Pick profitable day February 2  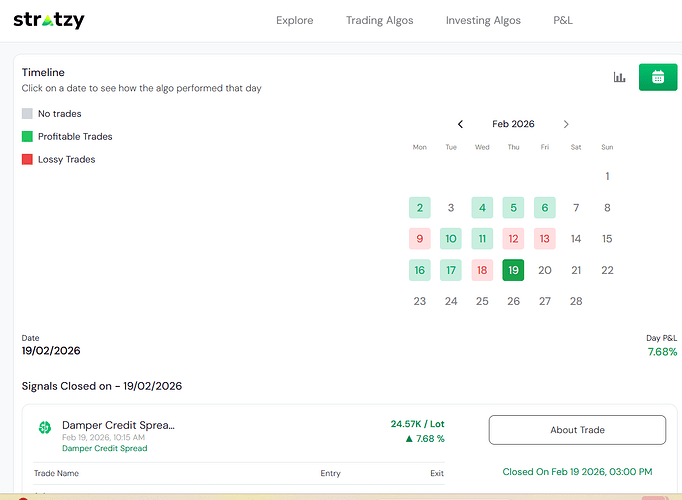420,208
